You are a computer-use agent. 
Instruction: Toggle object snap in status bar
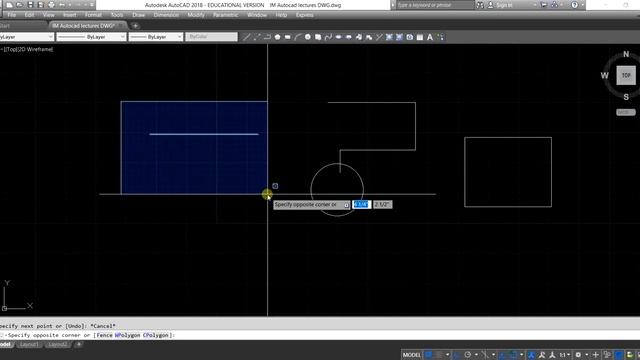tap(513, 355)
